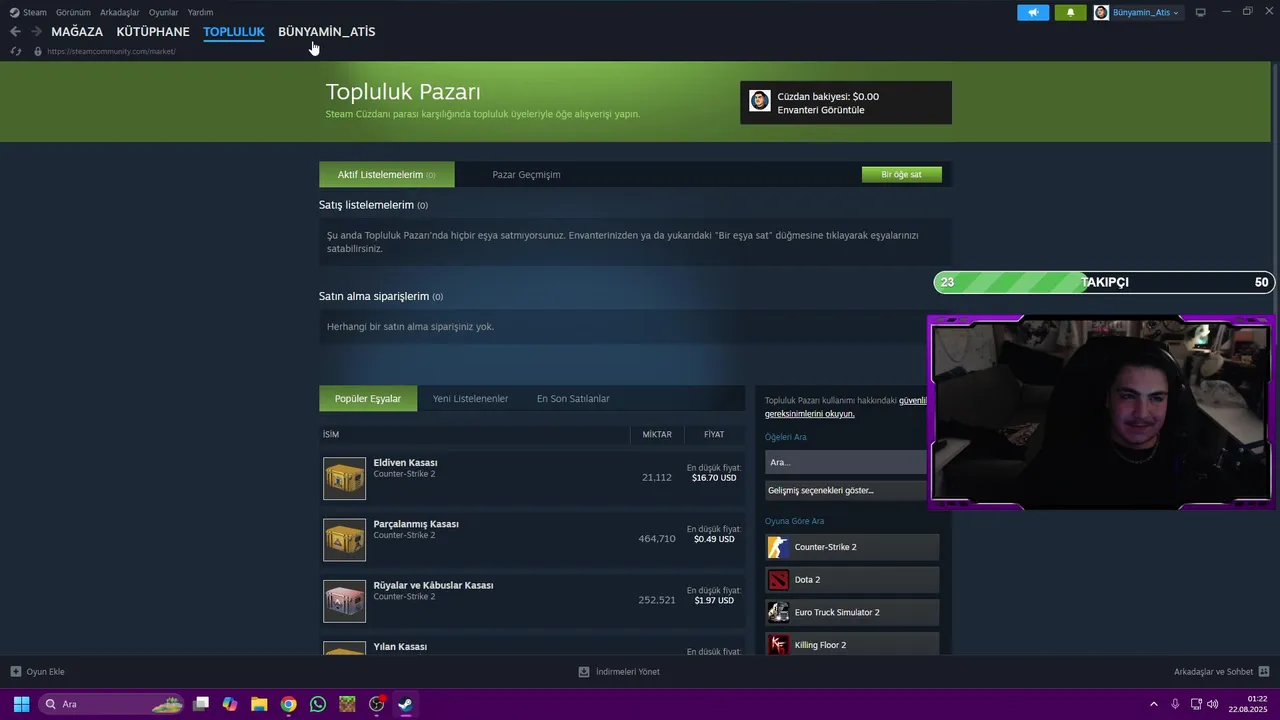Switch to Yeni Listelenenler tab
Screen dimensions: 1280x720
point(470,398)
